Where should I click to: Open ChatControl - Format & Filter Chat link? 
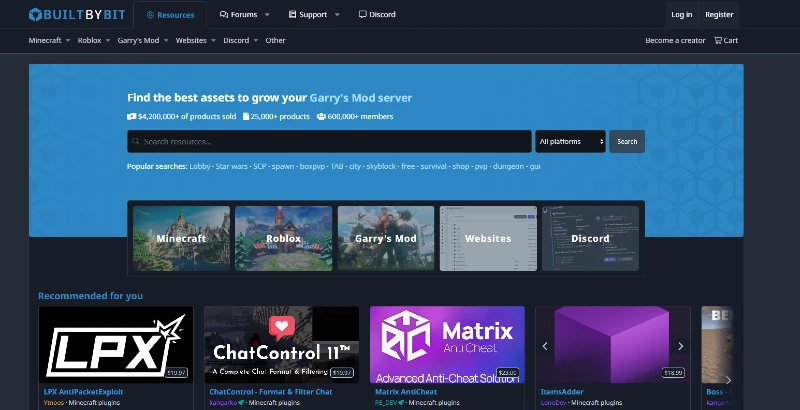coord(270,392)
